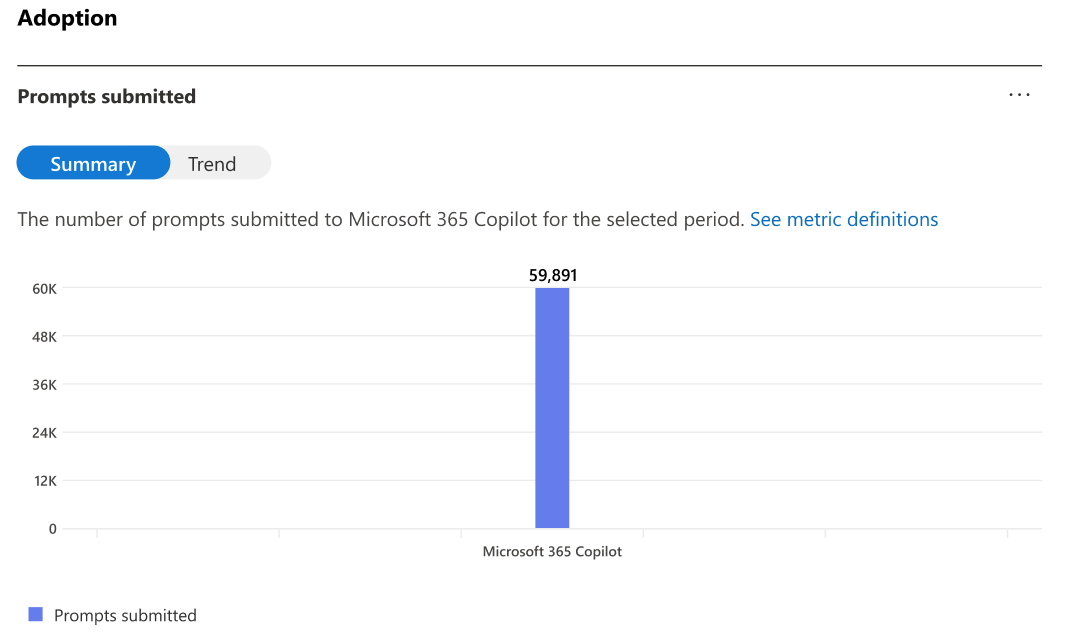
Task: Open the more options ellipsis menu
Action: [1019, 95]
